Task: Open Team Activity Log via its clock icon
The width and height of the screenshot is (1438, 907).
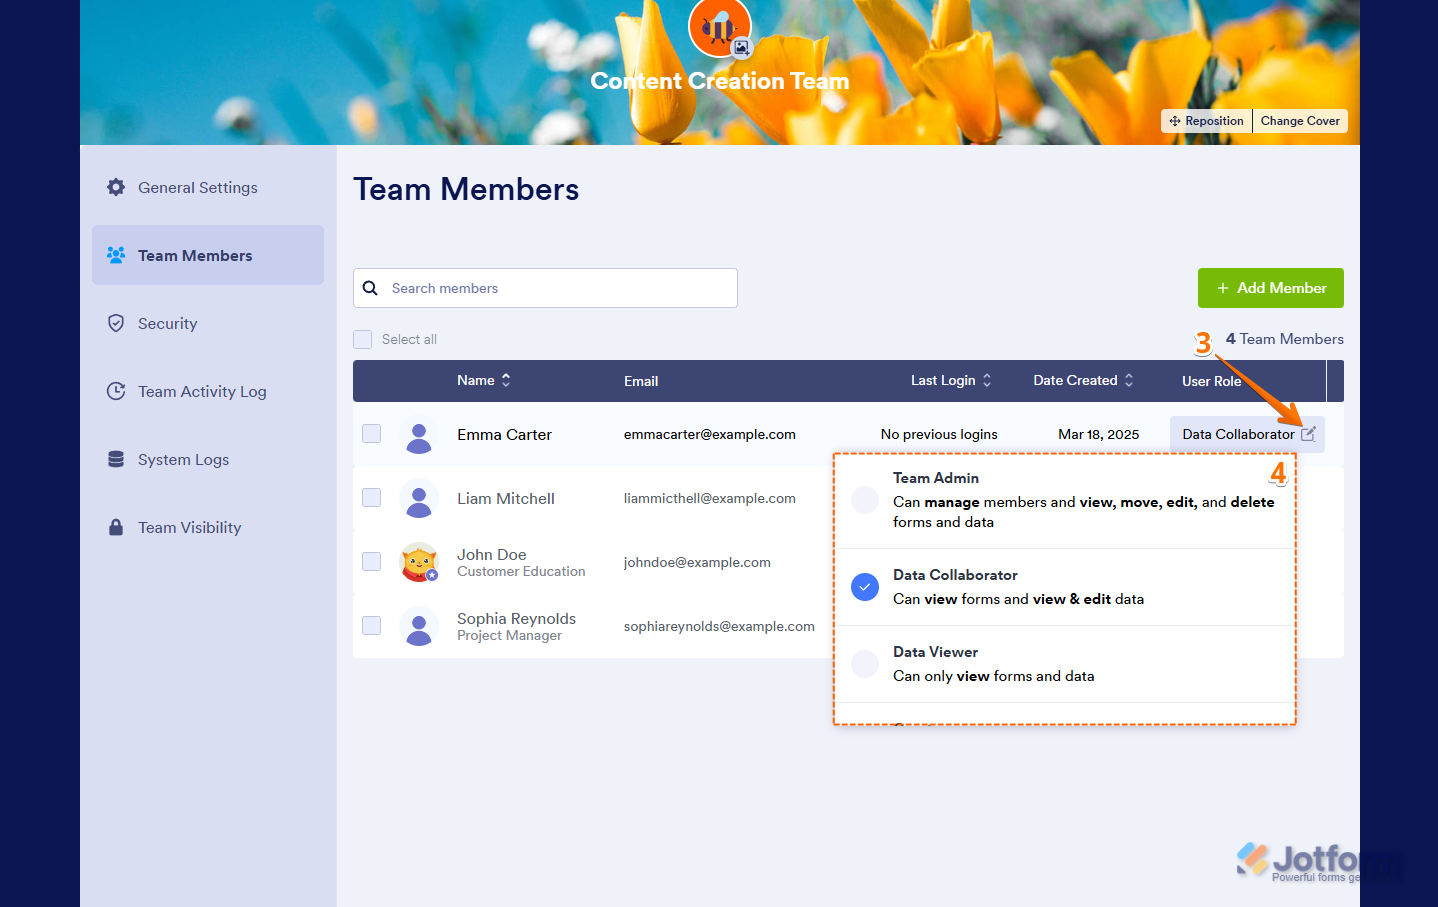Action: (x=117, y=391)
